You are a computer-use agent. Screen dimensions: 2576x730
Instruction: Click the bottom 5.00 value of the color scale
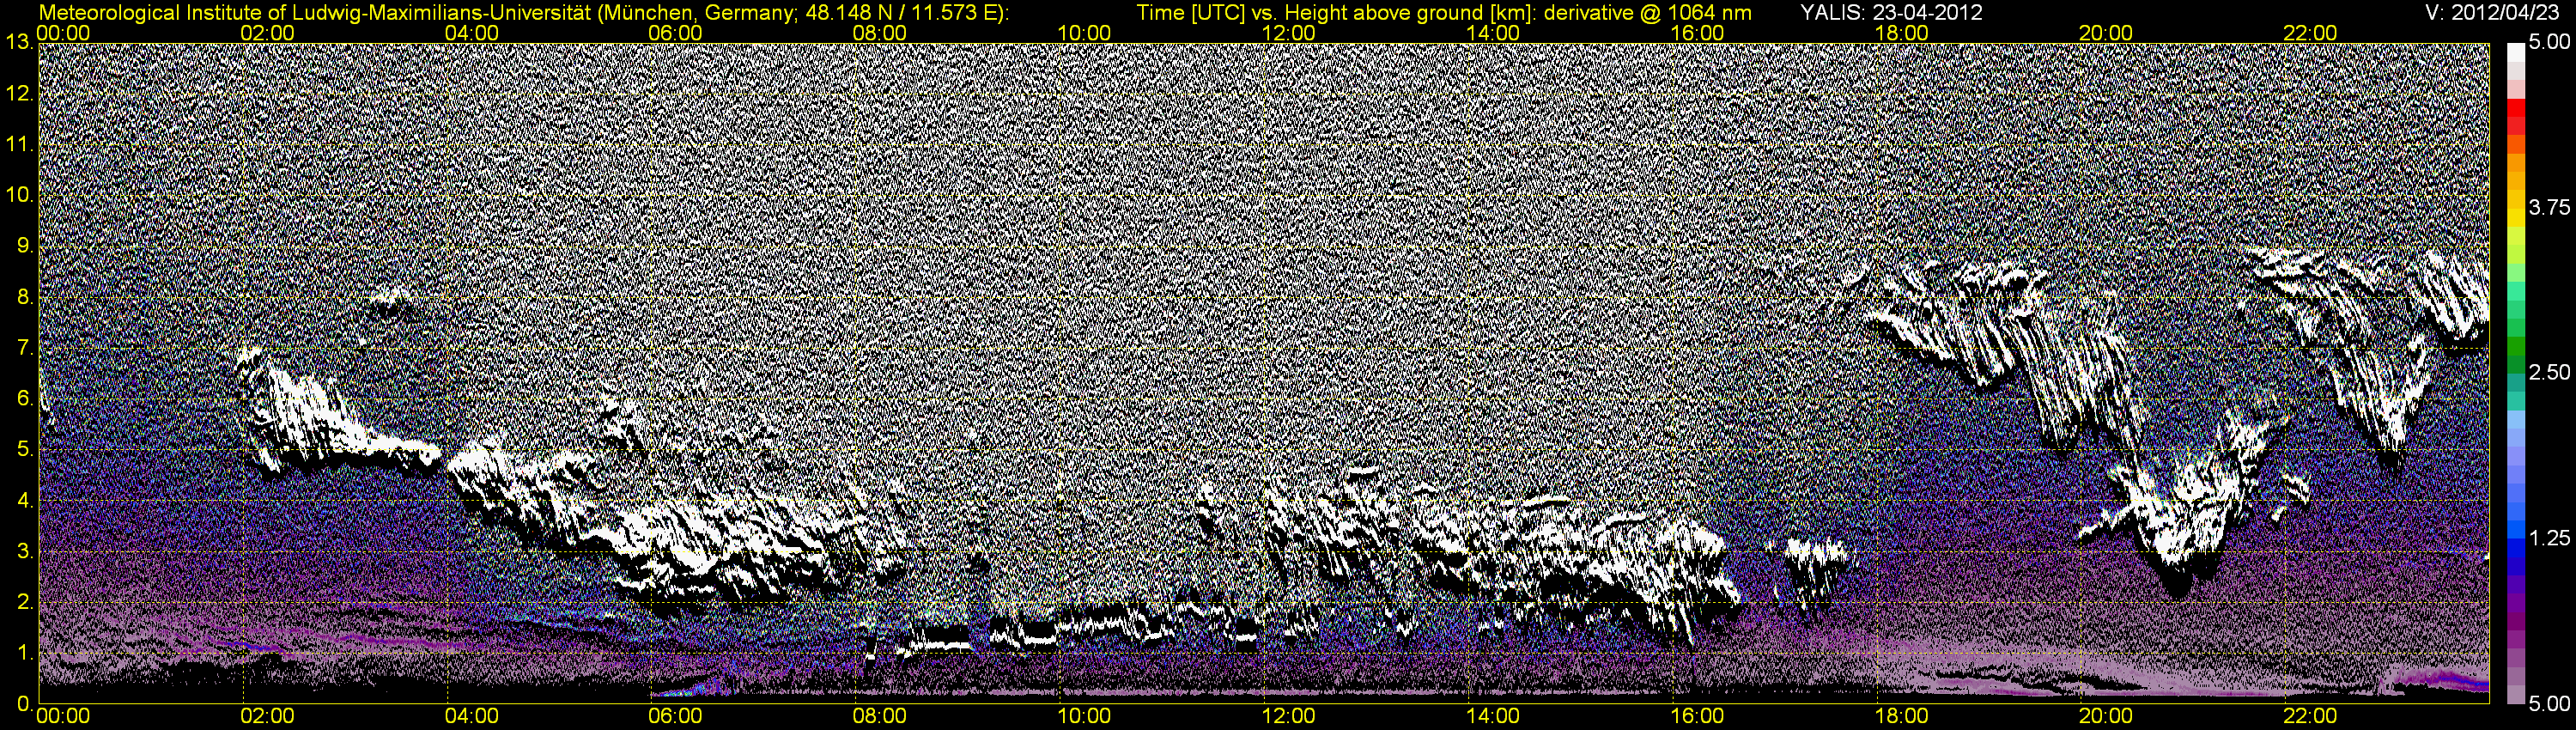point(2549,704)
